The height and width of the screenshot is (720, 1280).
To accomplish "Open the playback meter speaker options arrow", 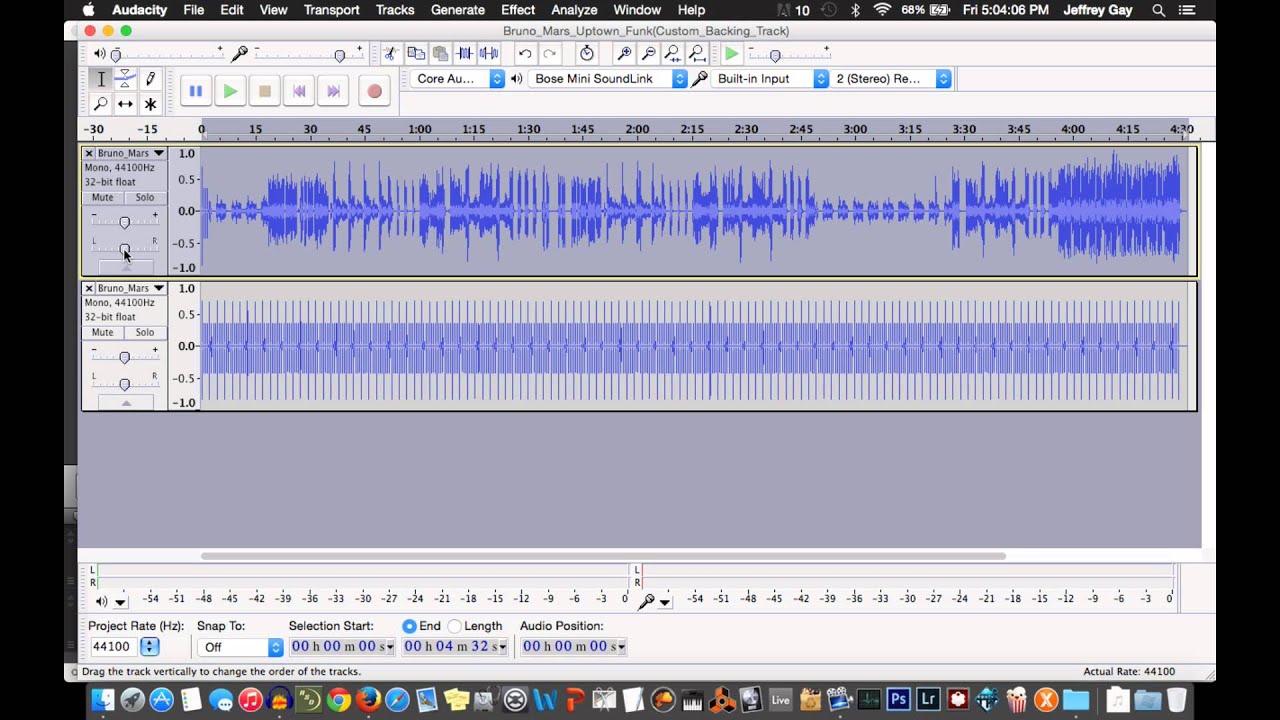I will (x=120, y=601).
